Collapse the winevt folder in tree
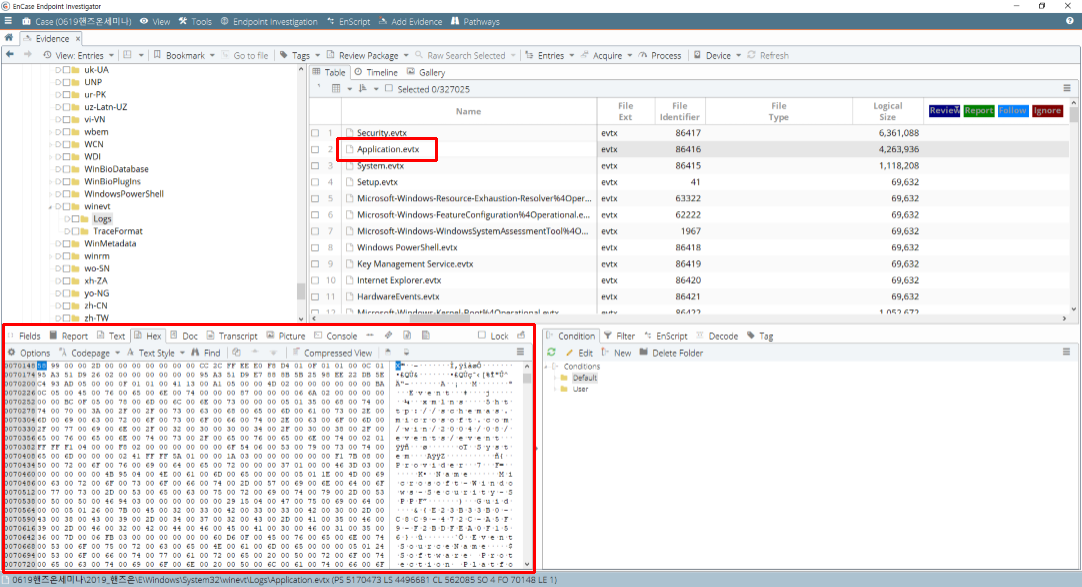The height and width of the screenshot is (587, 1082). (x=50, y=207)
